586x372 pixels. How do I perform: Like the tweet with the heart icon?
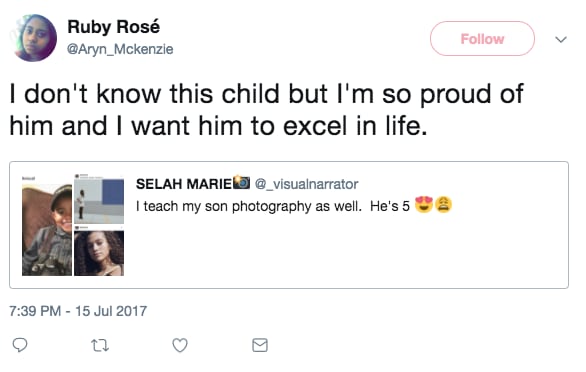click(x=180, y=345)
